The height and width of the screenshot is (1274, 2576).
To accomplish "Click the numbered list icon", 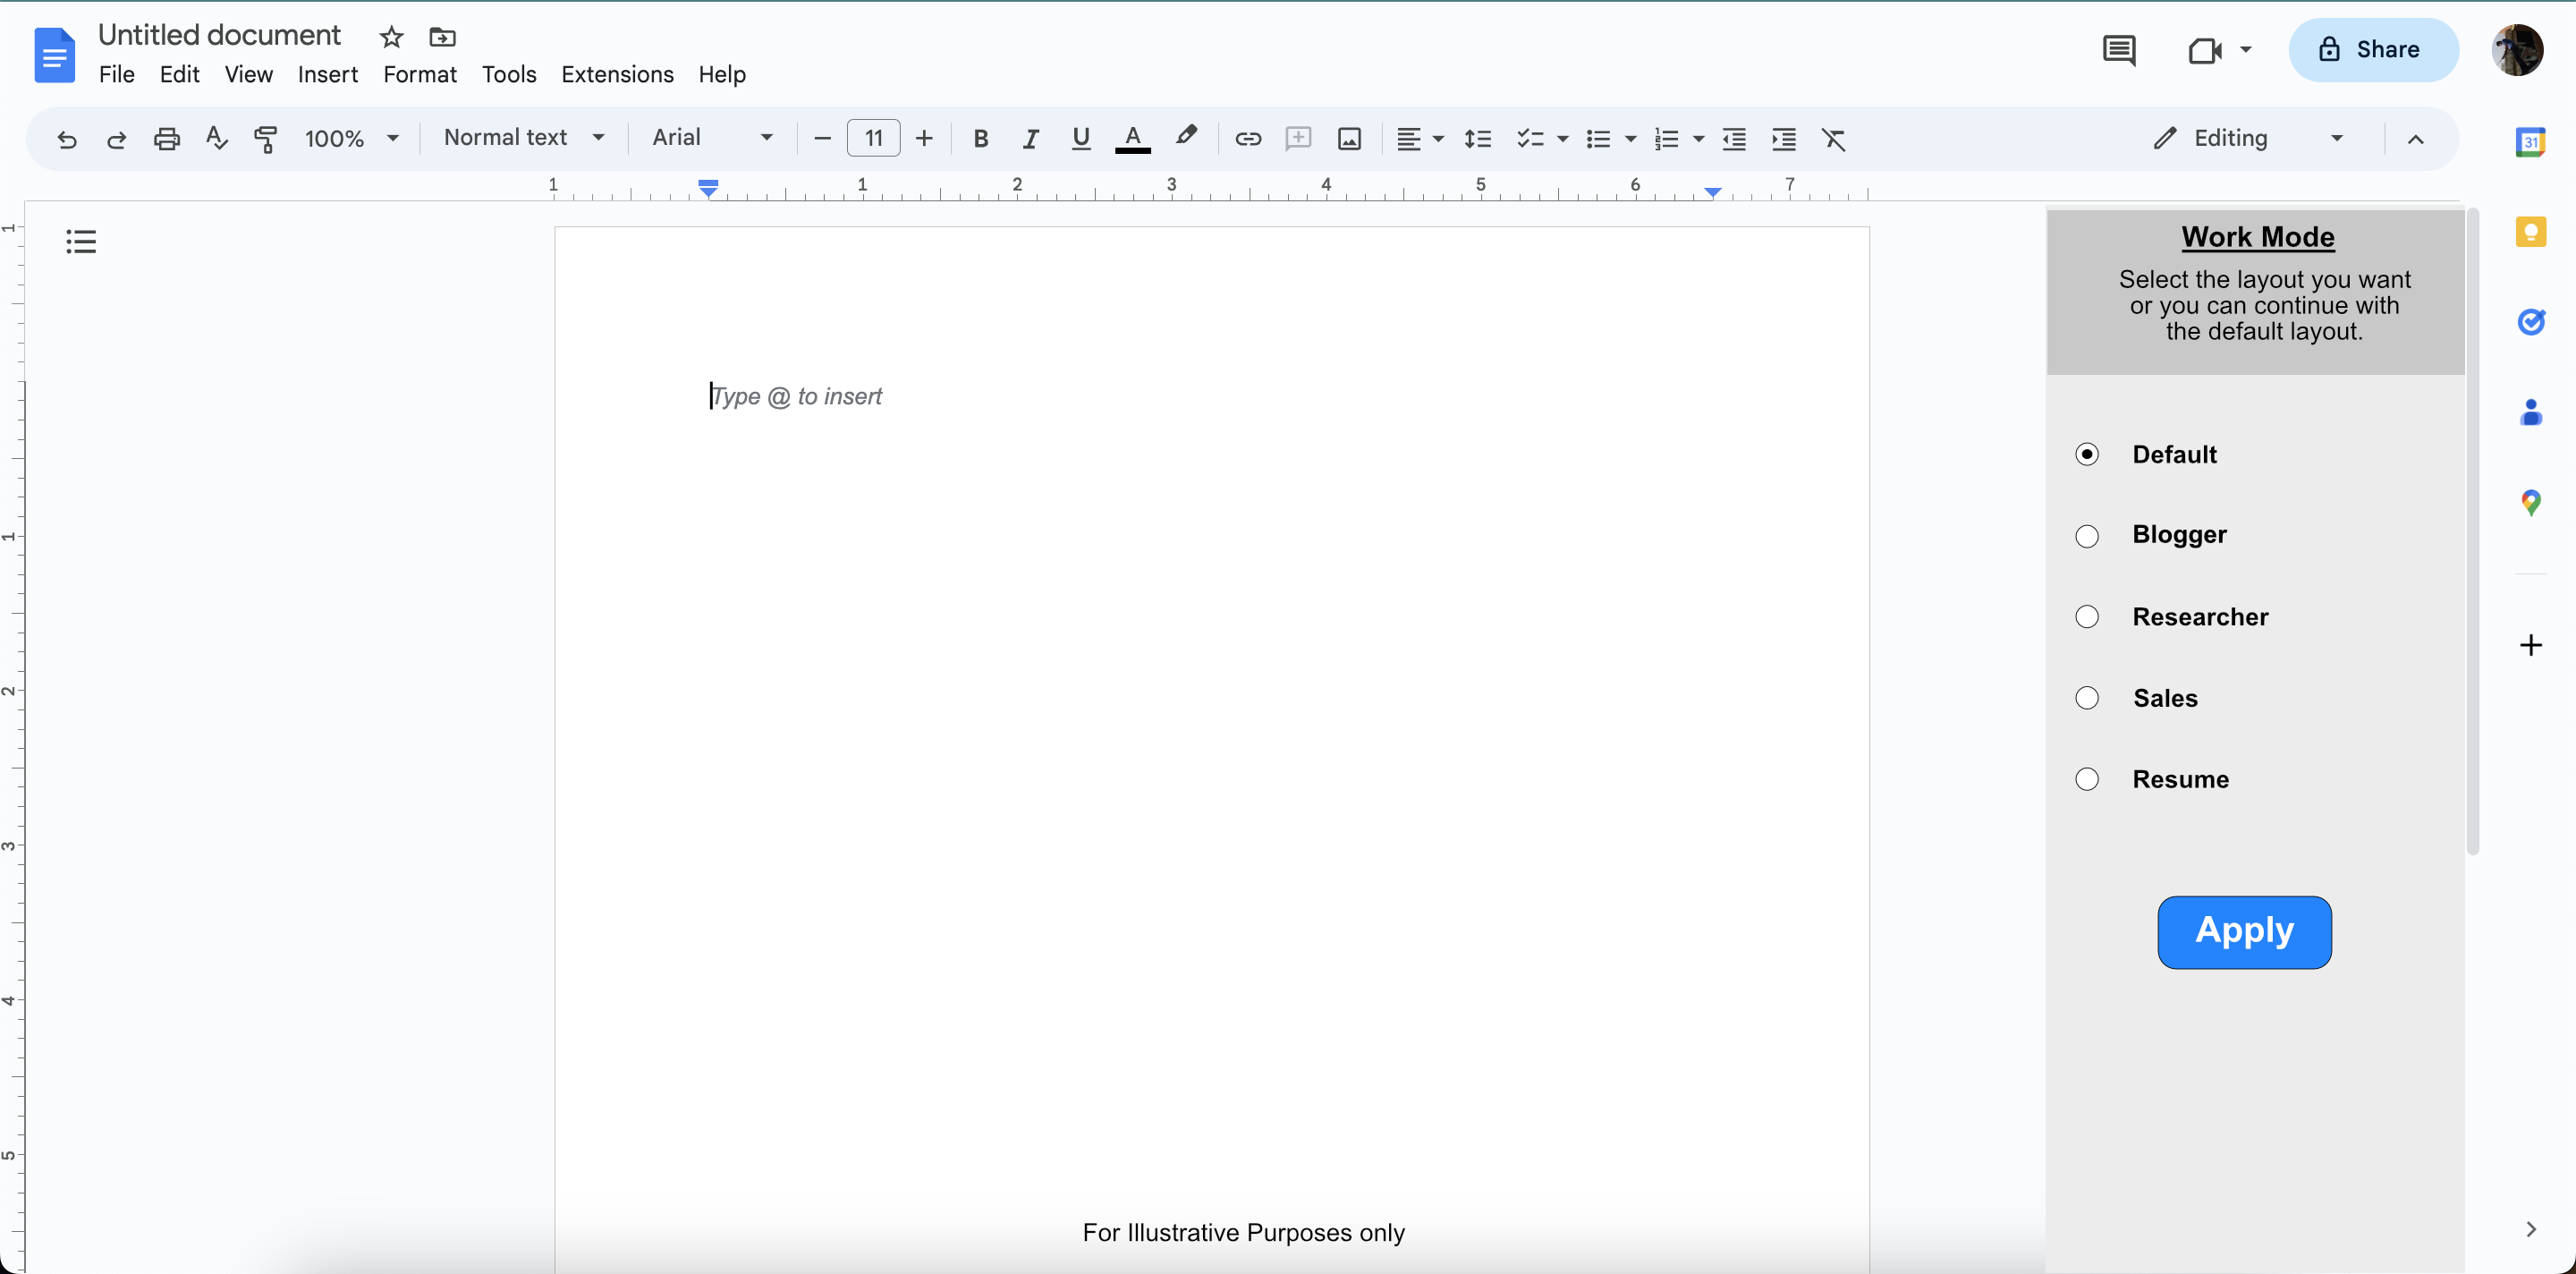I will pyautogui.click(x=1666, y=139).
